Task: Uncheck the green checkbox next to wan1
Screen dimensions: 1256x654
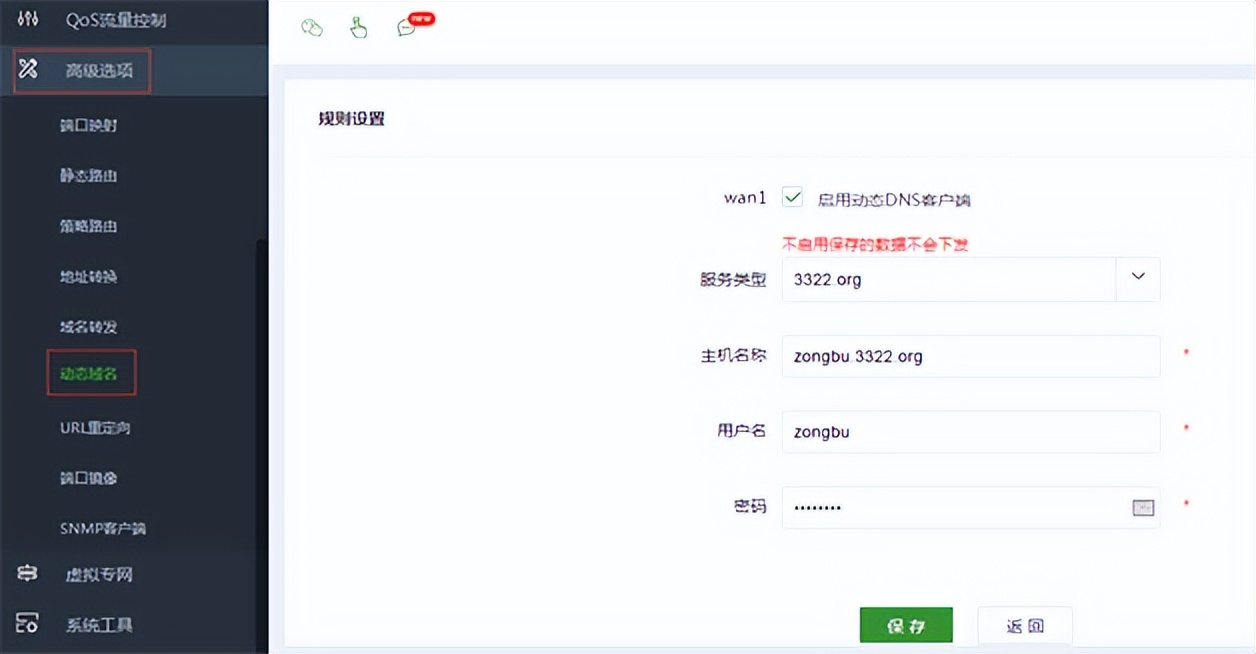Action: pyautogui.click(x=792, y=197)
